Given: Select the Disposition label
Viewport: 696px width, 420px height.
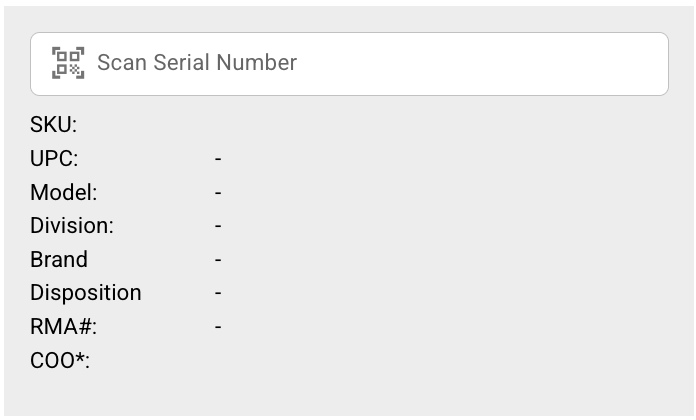Looking at the screenshot, I should (x=85, y=293).
